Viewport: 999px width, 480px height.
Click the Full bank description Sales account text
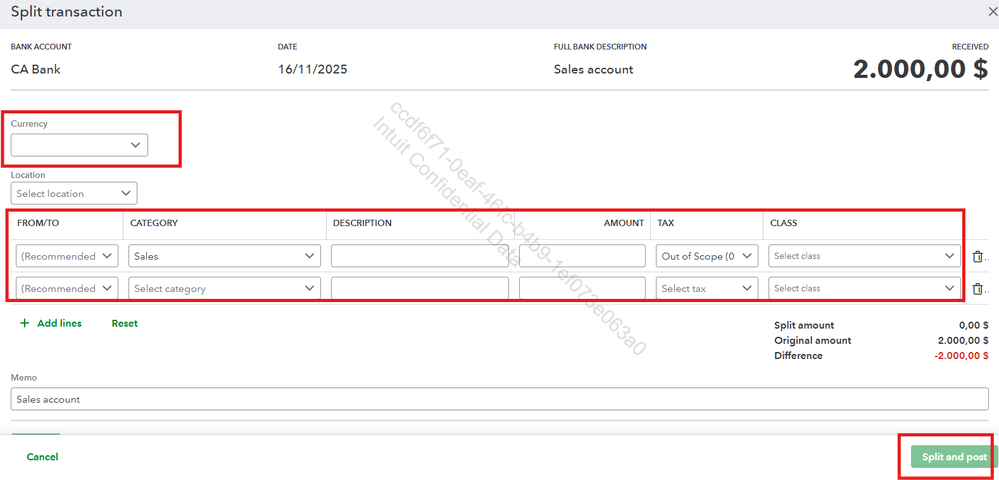593,69
